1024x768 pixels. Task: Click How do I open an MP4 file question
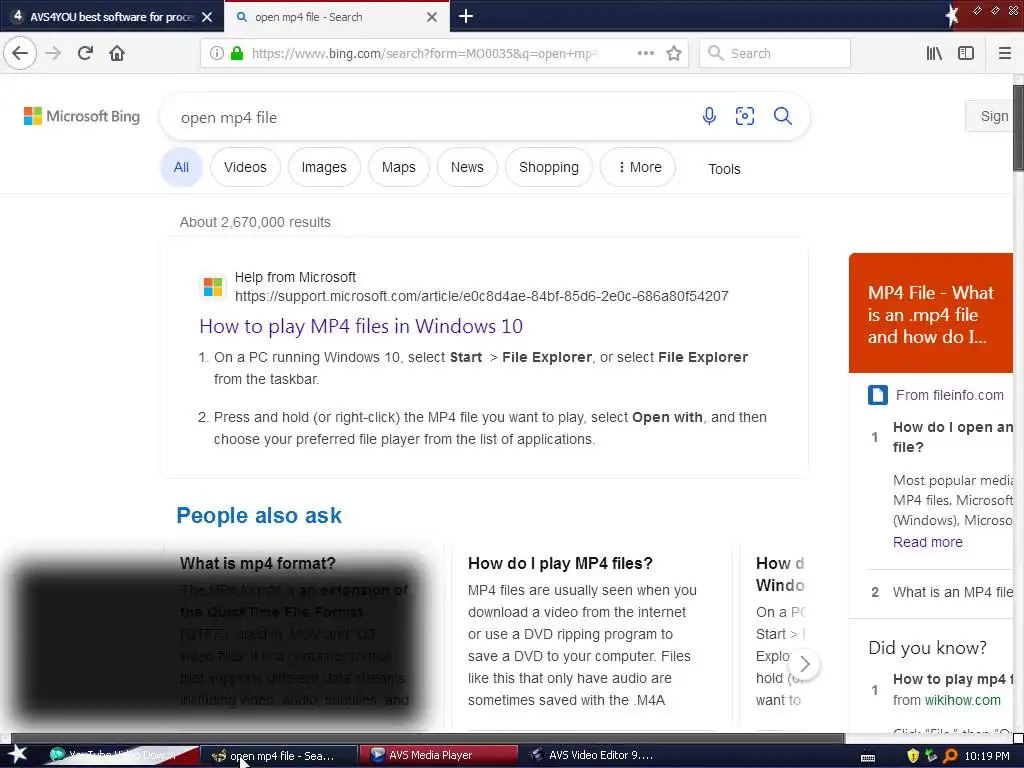pos(953,437)
